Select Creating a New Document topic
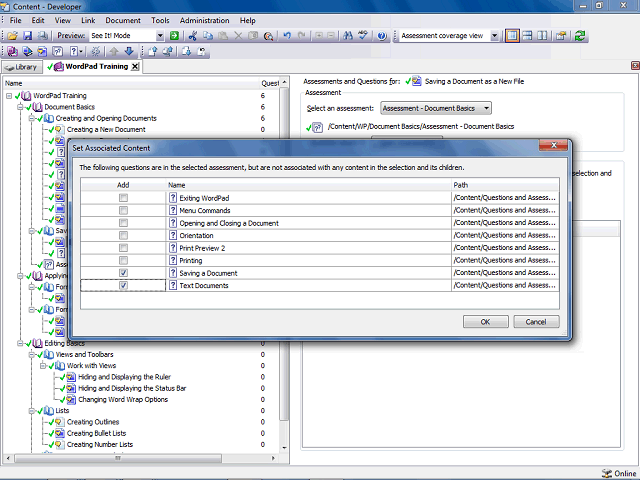The image size is (640, 480). coord(106,129)
